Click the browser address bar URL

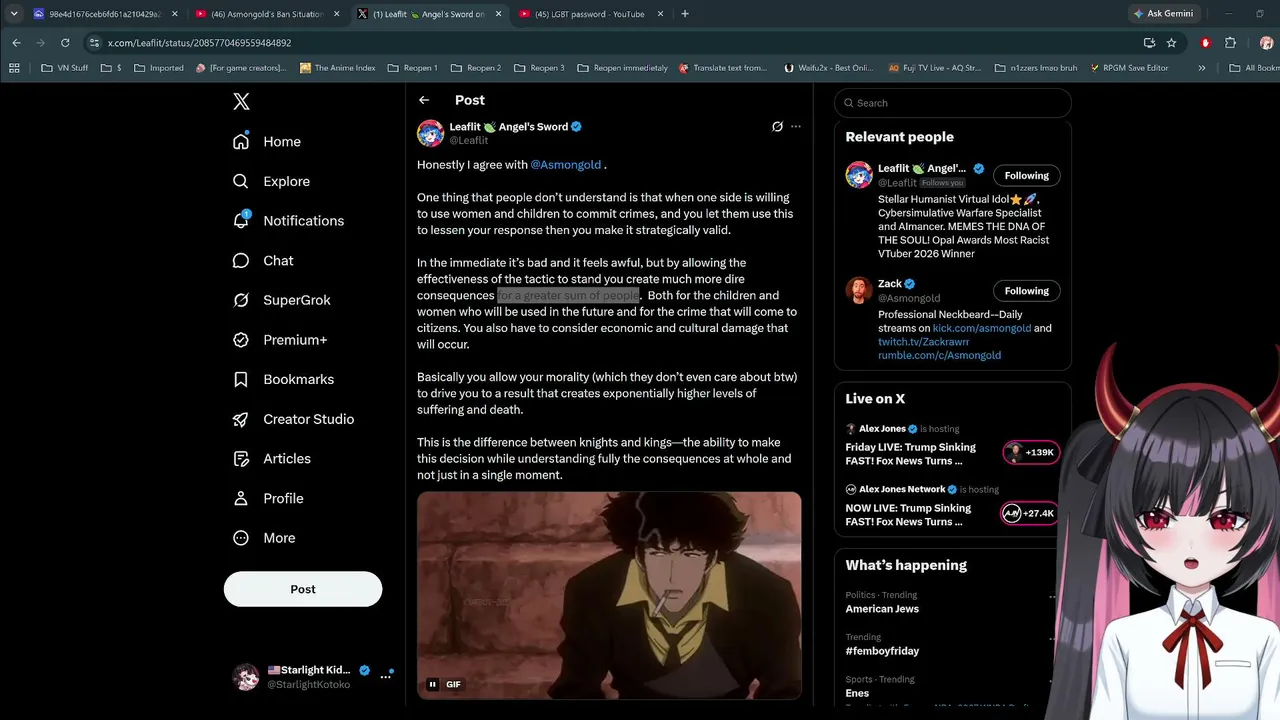(200, 43)
